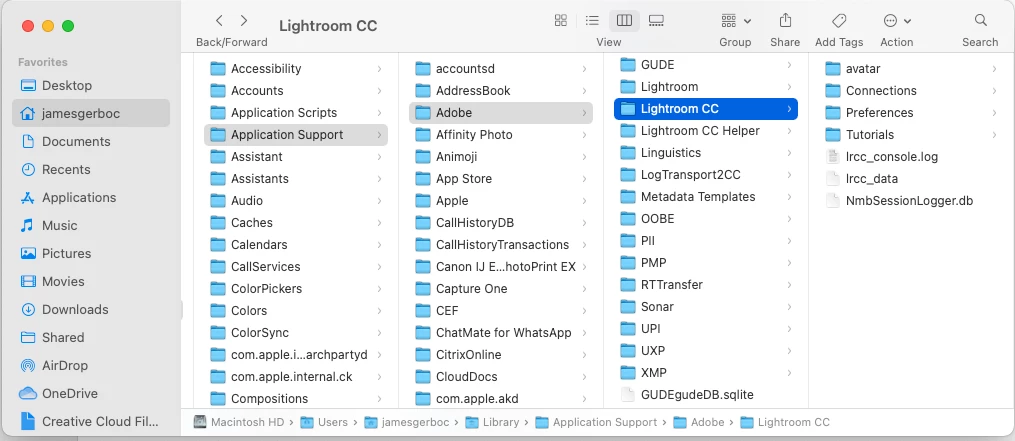1015x441 pixels.
Task: Select the NmbSessionLogger.db file
Action: point(911,201)
